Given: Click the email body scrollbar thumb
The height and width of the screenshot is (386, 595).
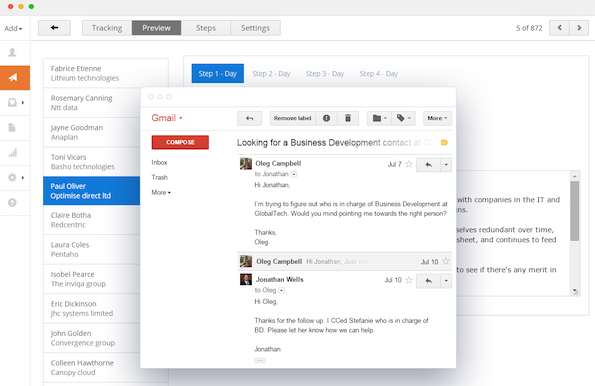Looking at the screenshot, I should pos(575,211).
